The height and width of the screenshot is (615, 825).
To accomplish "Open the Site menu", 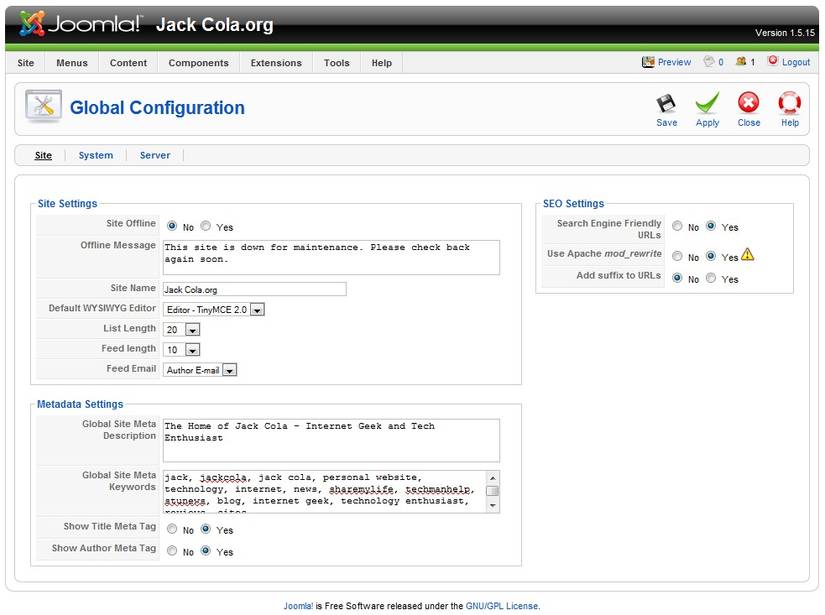I will (x=26, y=63).
